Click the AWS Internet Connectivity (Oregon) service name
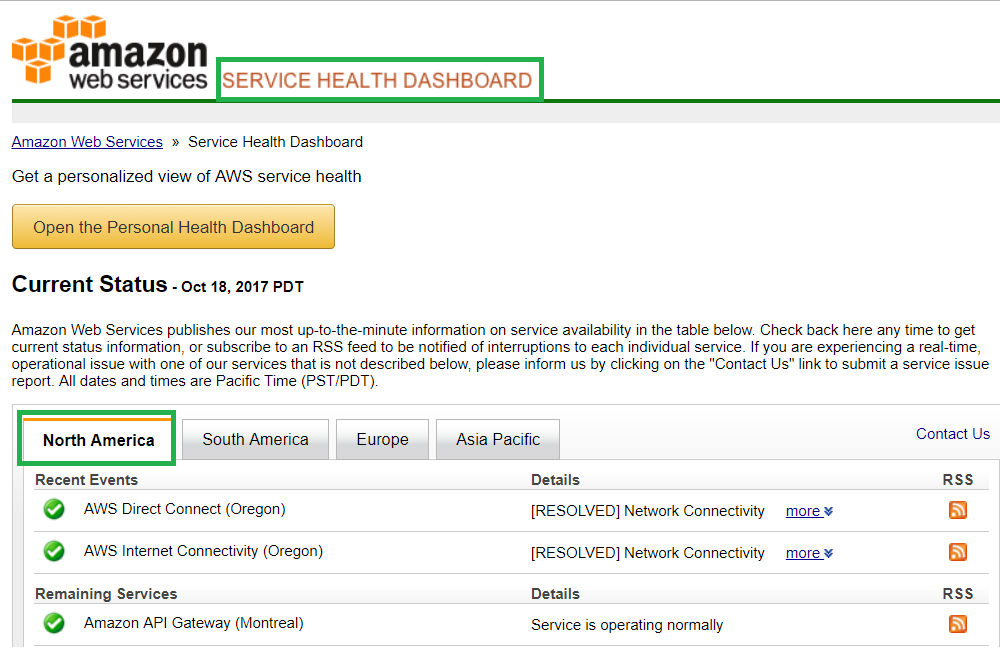 203,551
